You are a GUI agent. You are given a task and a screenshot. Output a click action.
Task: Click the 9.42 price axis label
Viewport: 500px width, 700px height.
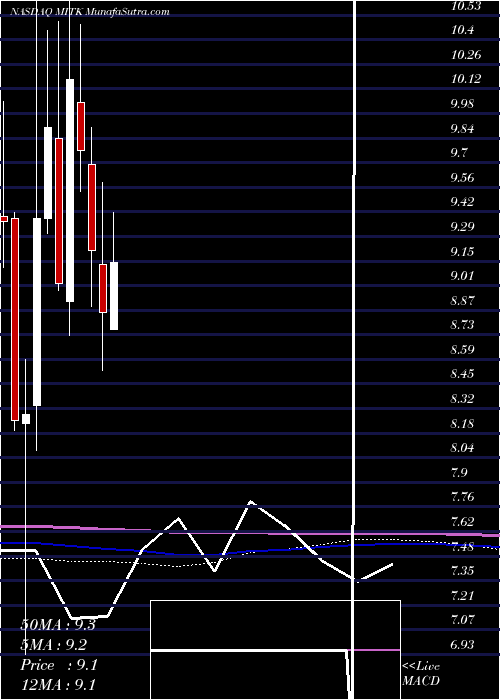[x=464, y=202]
